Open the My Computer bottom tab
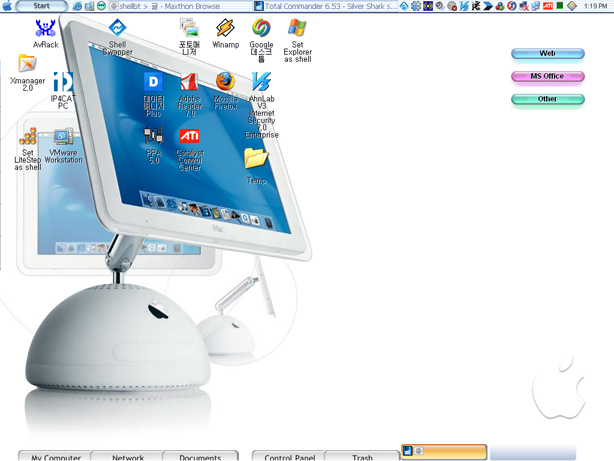This screenshot has width=614, height=461. (54, 456)
